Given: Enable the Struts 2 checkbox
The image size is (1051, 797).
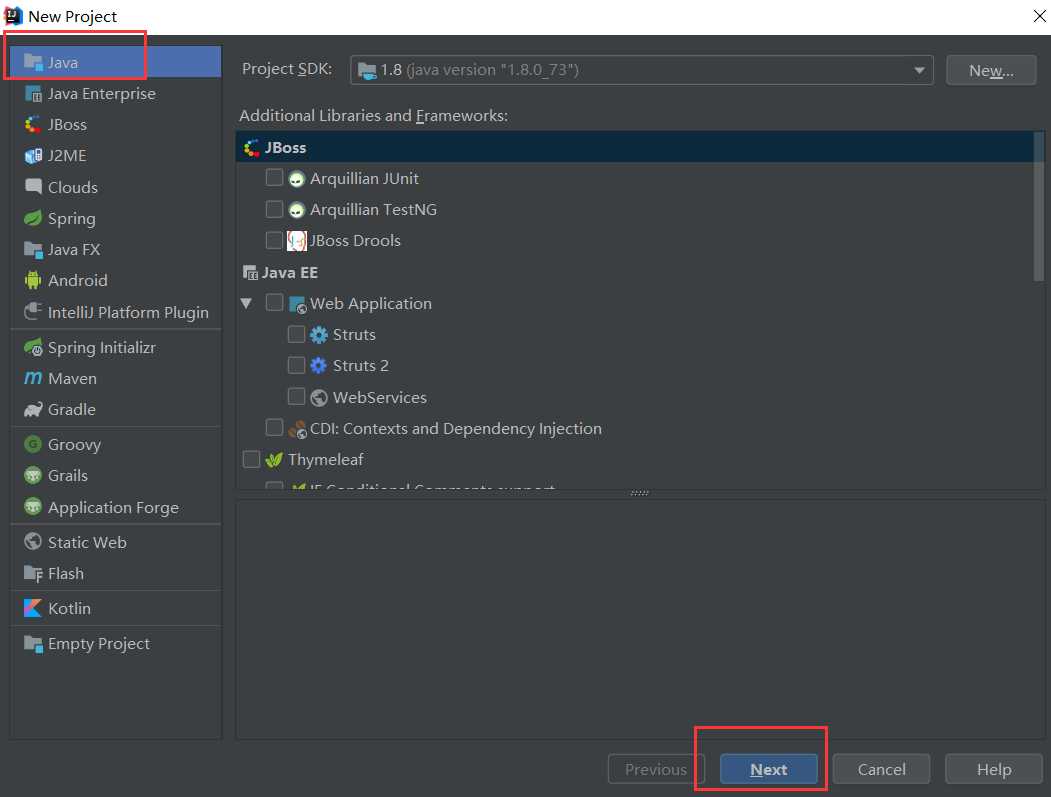Looking at the screenshot, I should (296, 365).
